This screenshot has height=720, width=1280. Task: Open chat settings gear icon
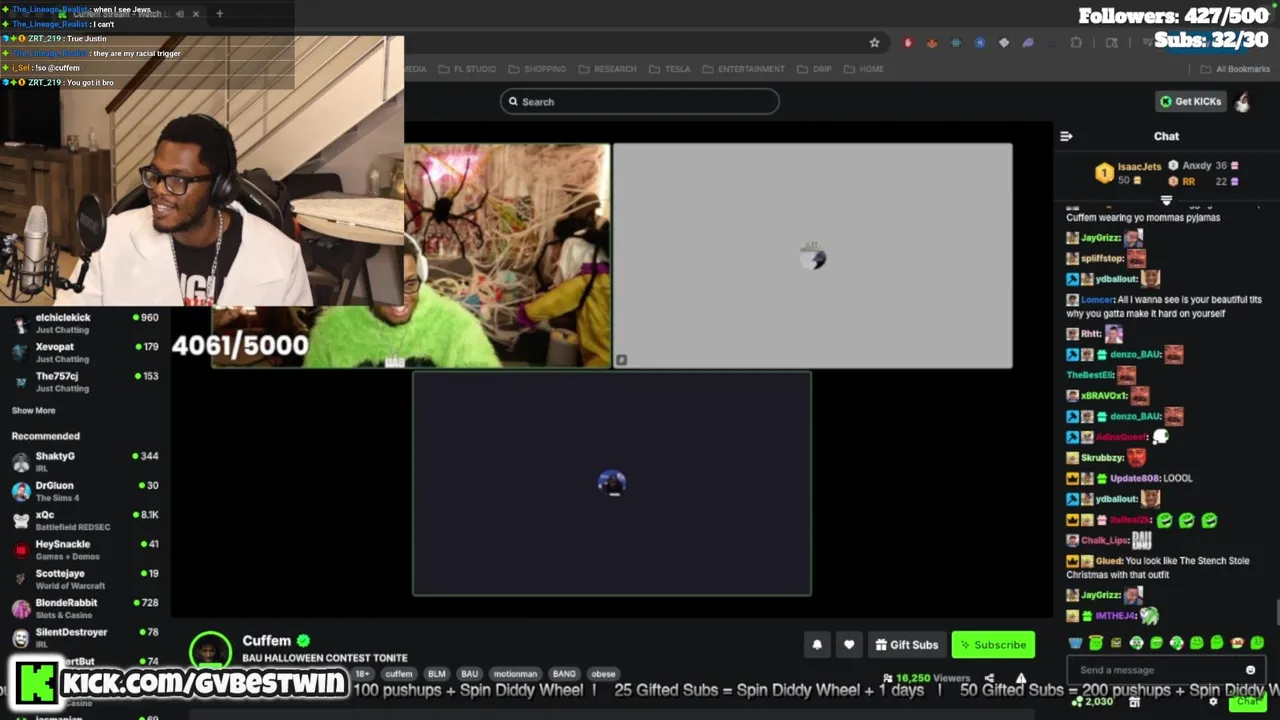tap(1213, 702)
